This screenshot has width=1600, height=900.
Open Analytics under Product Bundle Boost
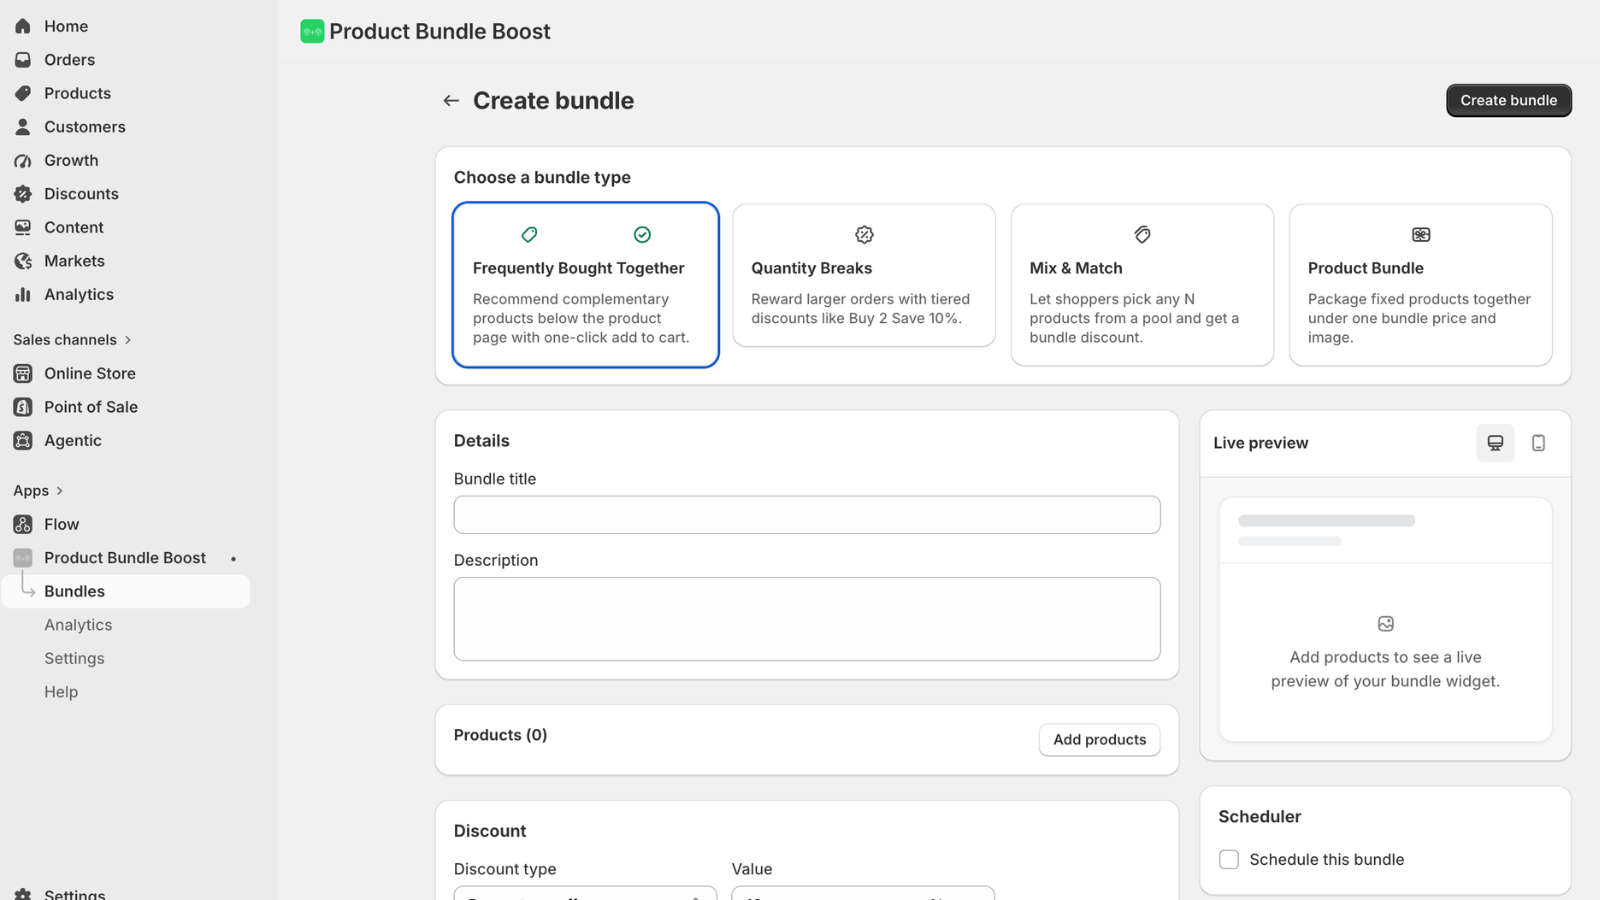click(x=78, y=625)
